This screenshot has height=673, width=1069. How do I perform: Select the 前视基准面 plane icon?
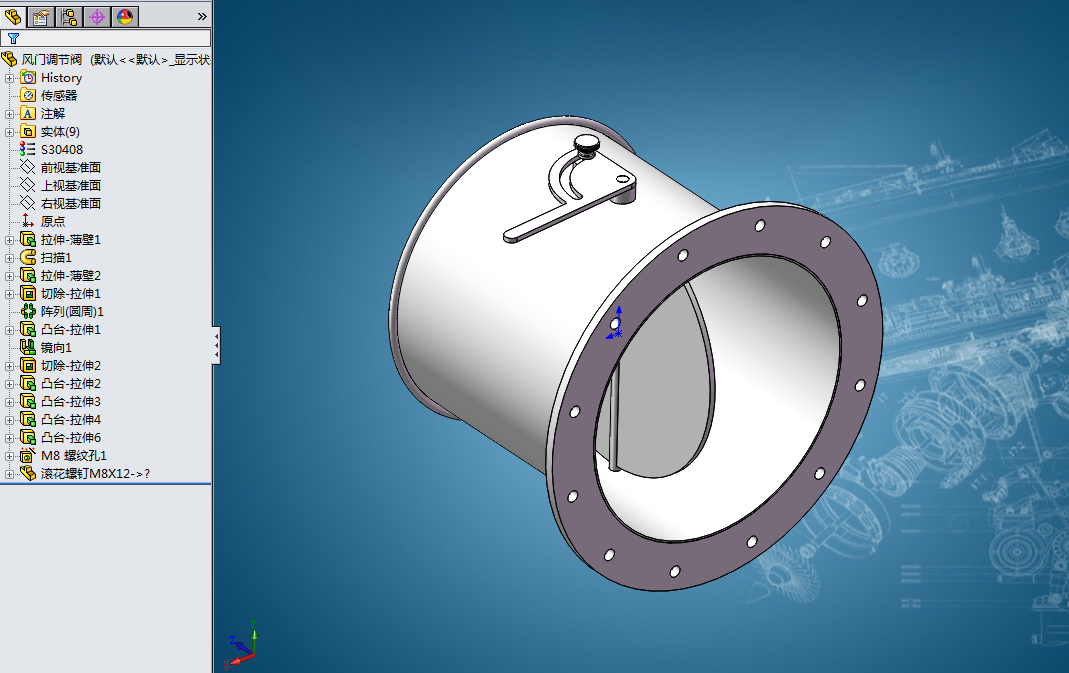pos(28,168)
